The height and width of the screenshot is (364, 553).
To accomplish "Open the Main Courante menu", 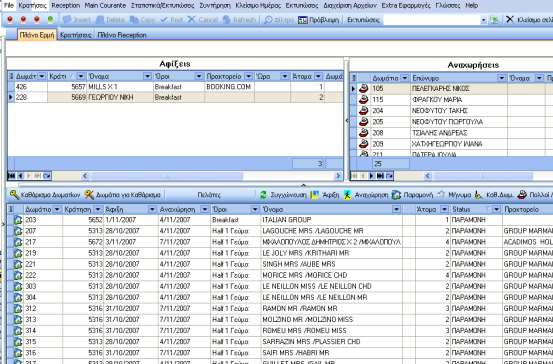I will click(x=105, y=5).
